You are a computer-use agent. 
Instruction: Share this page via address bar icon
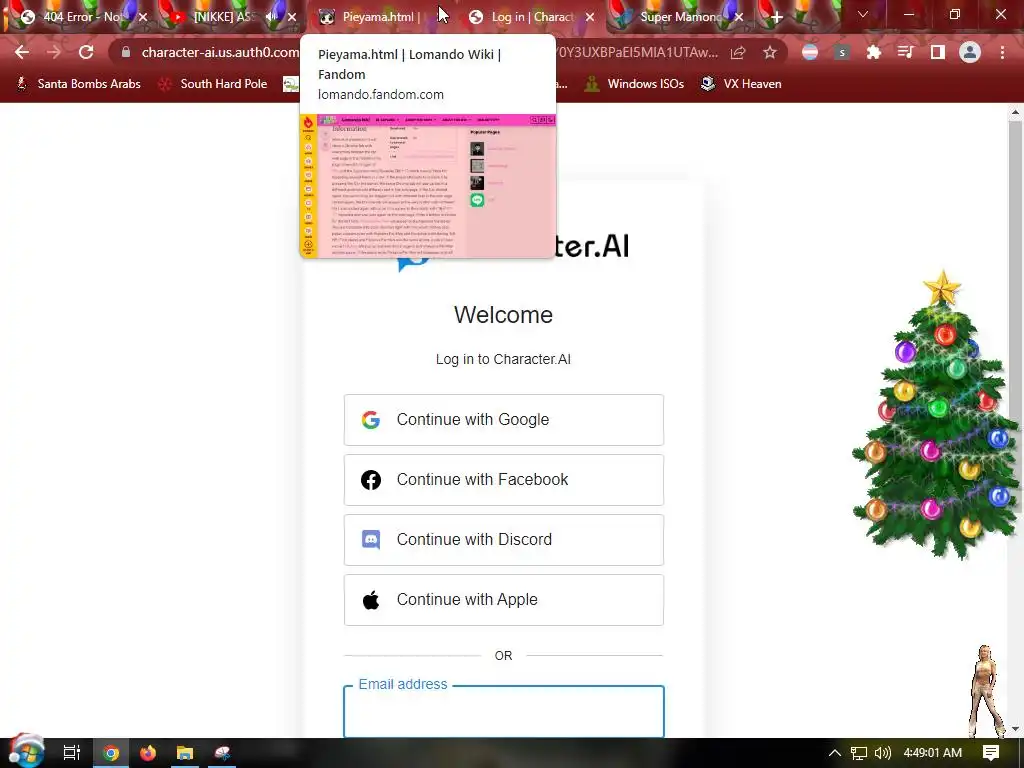click(738, 52)
